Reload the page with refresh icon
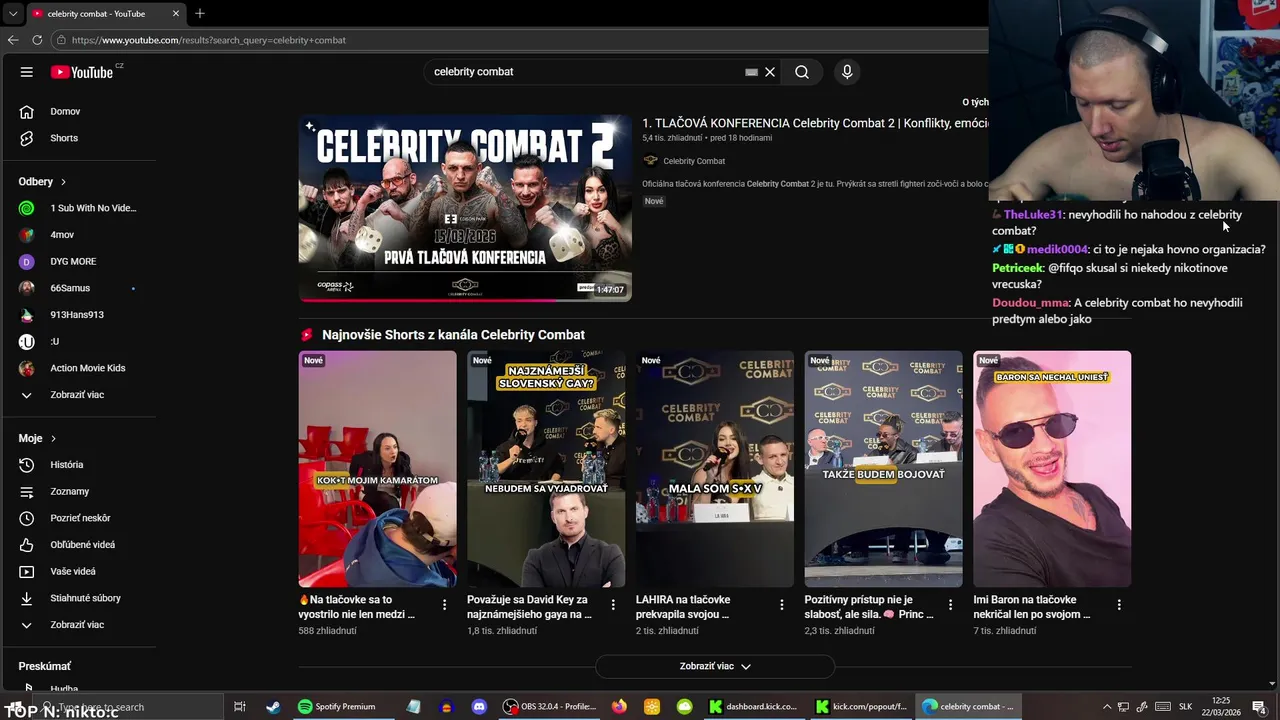 click(x=37, y=40)
